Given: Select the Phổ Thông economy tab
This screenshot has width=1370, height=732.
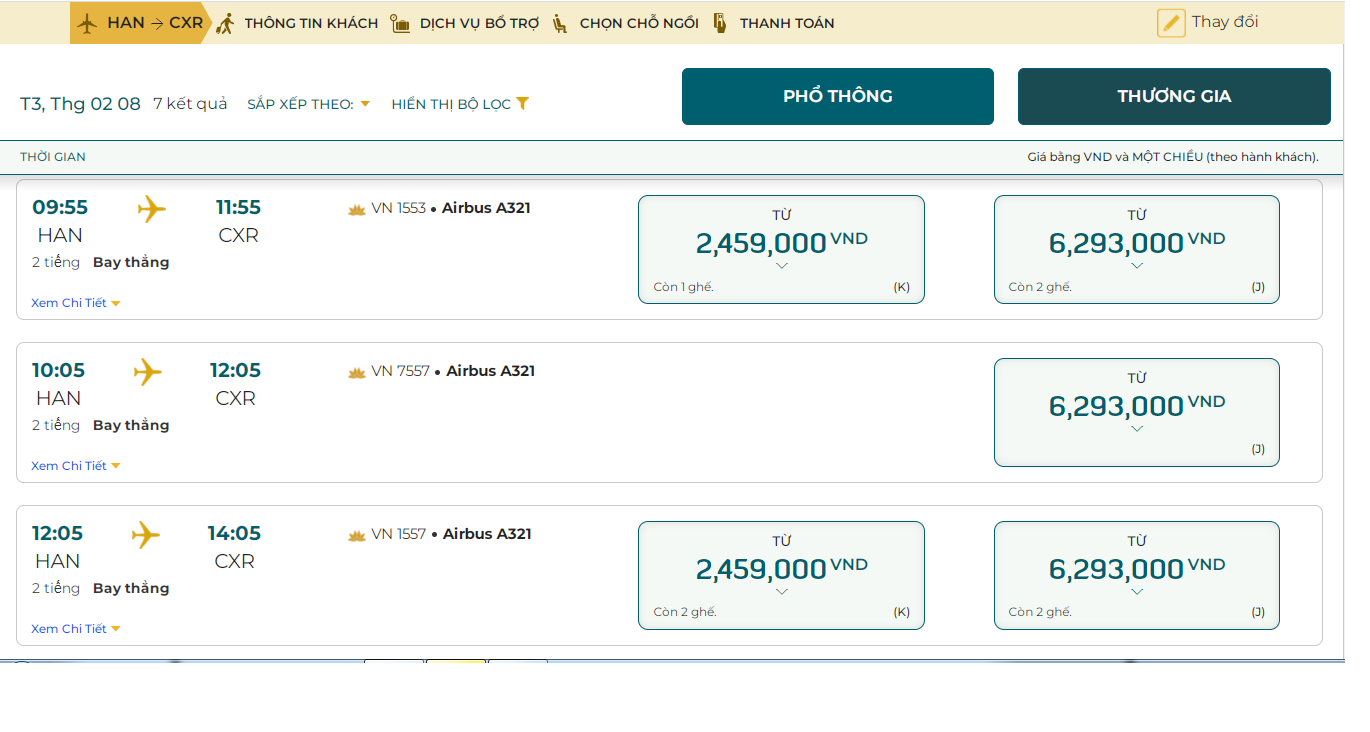Looking at the screenshot, I should tap(837, 97).
